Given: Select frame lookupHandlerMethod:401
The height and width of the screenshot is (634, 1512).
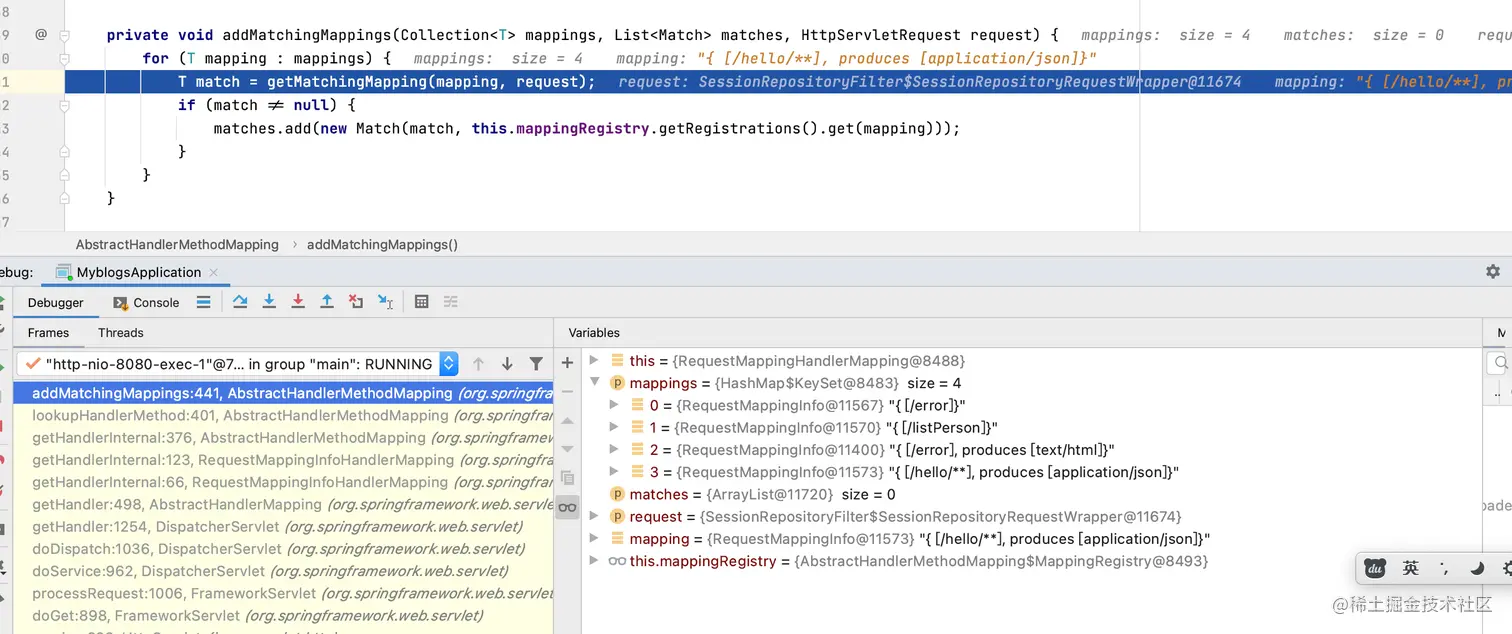Looking at the screenshot, I should pos(283,416).
